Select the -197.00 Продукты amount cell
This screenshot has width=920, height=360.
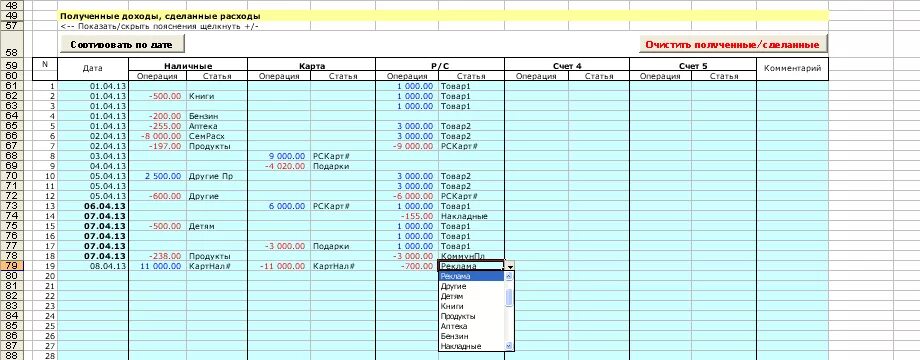[x=157, y=146]
